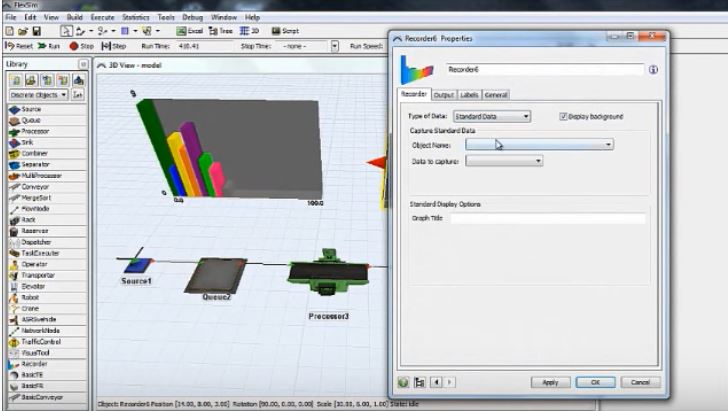Toggle Display background checkbox
The image size is (728, 411).
pos(563,117)
